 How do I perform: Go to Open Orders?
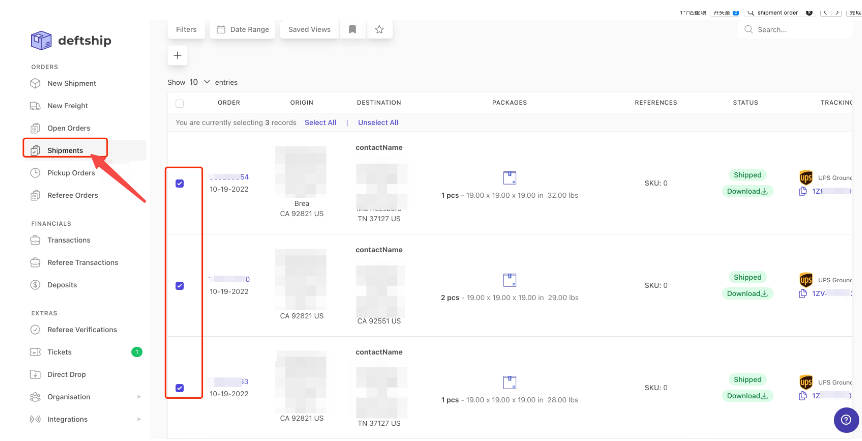click(68, 128)
